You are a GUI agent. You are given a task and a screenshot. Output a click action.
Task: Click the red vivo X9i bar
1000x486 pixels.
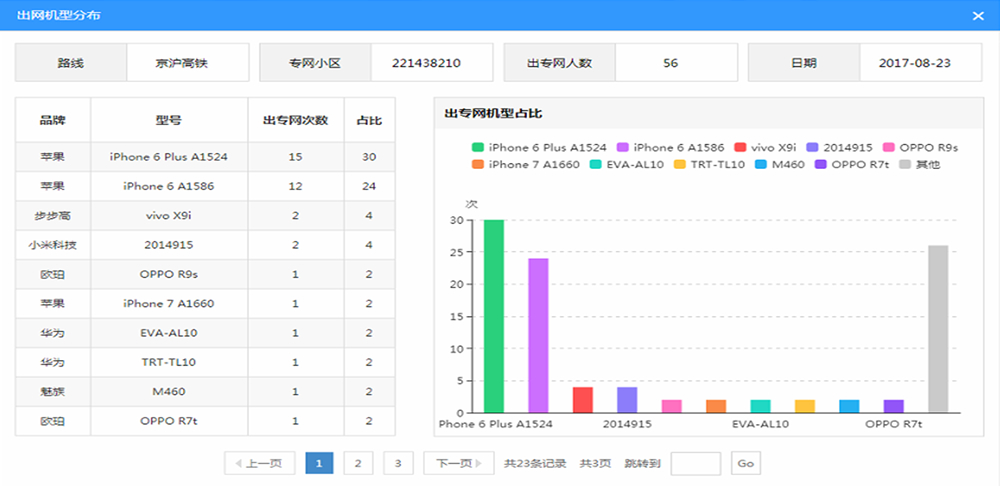click(583, 400)
